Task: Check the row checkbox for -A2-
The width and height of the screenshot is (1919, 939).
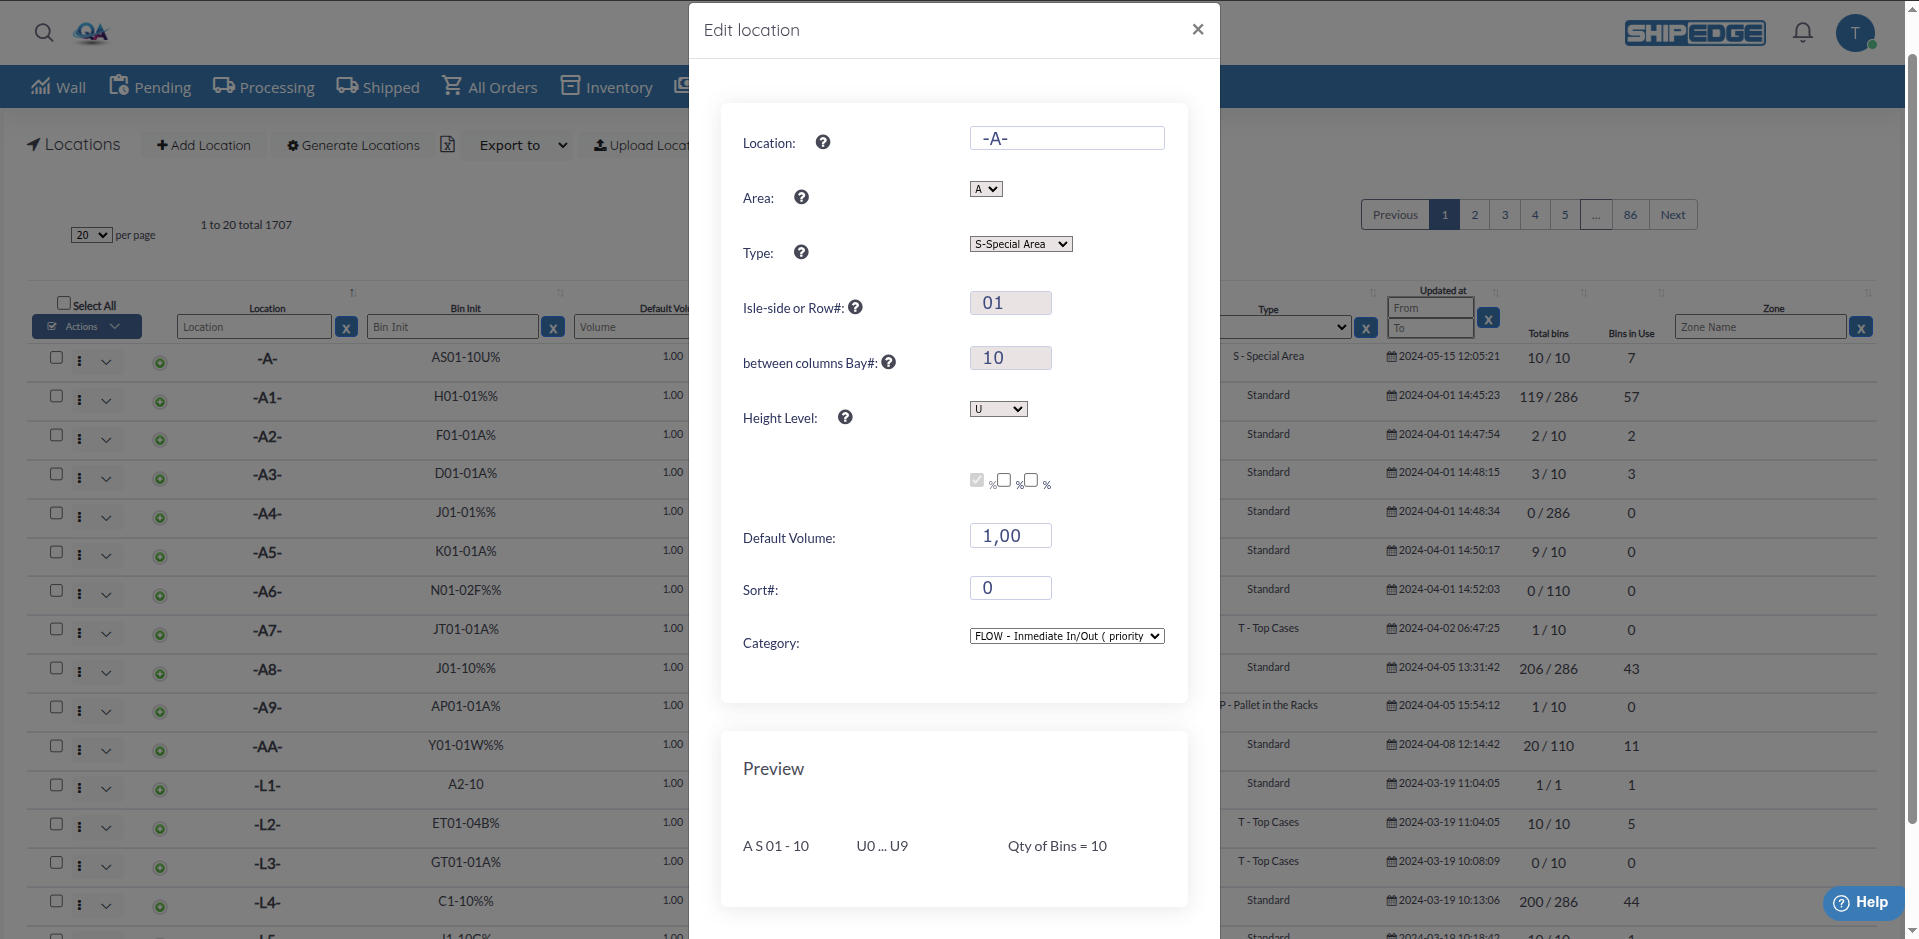Action: click(x=57, y=435)
